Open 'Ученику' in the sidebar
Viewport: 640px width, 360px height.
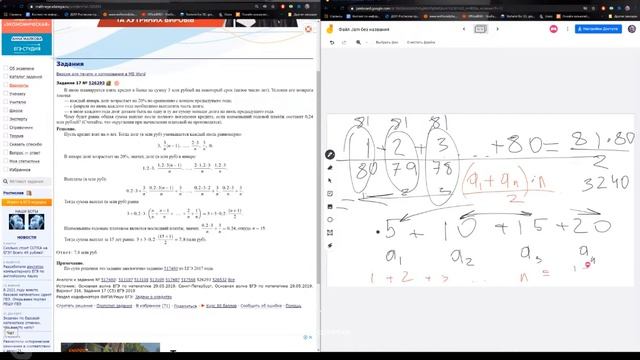[17, 94]
